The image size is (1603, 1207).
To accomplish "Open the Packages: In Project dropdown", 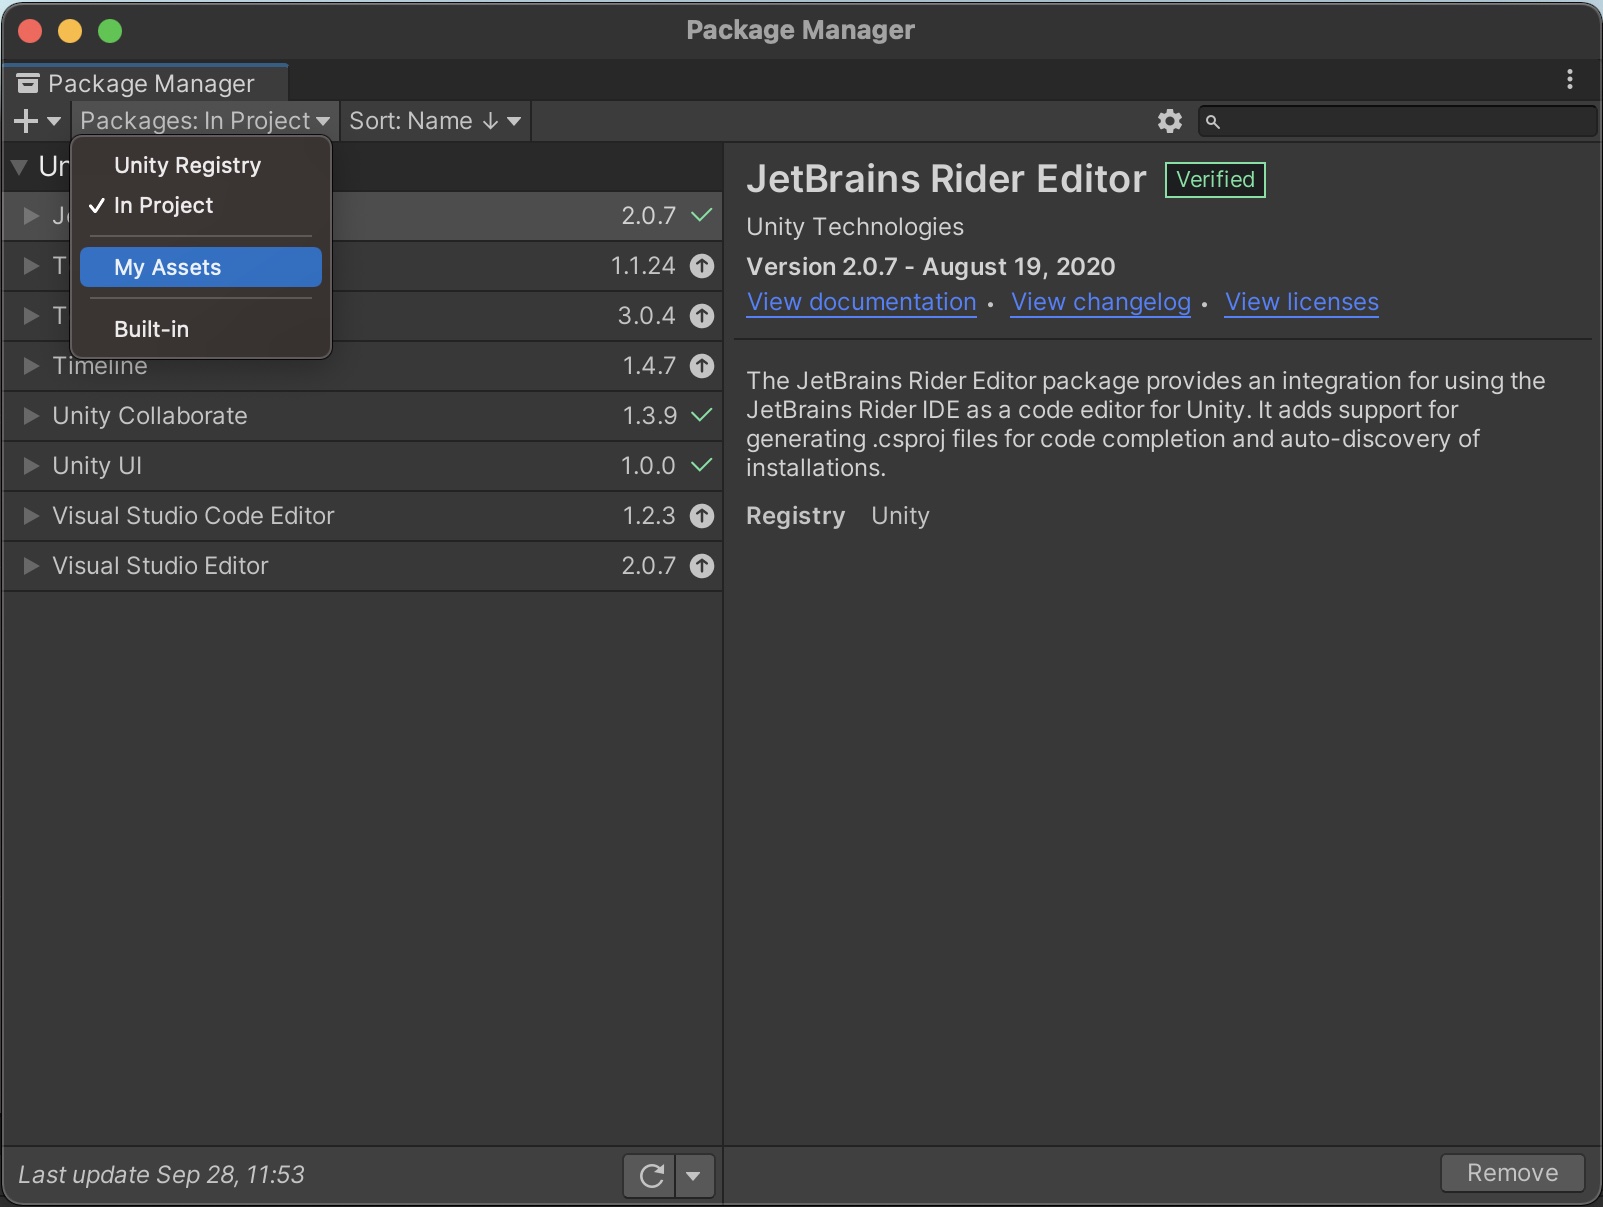I will click(205, 121).
